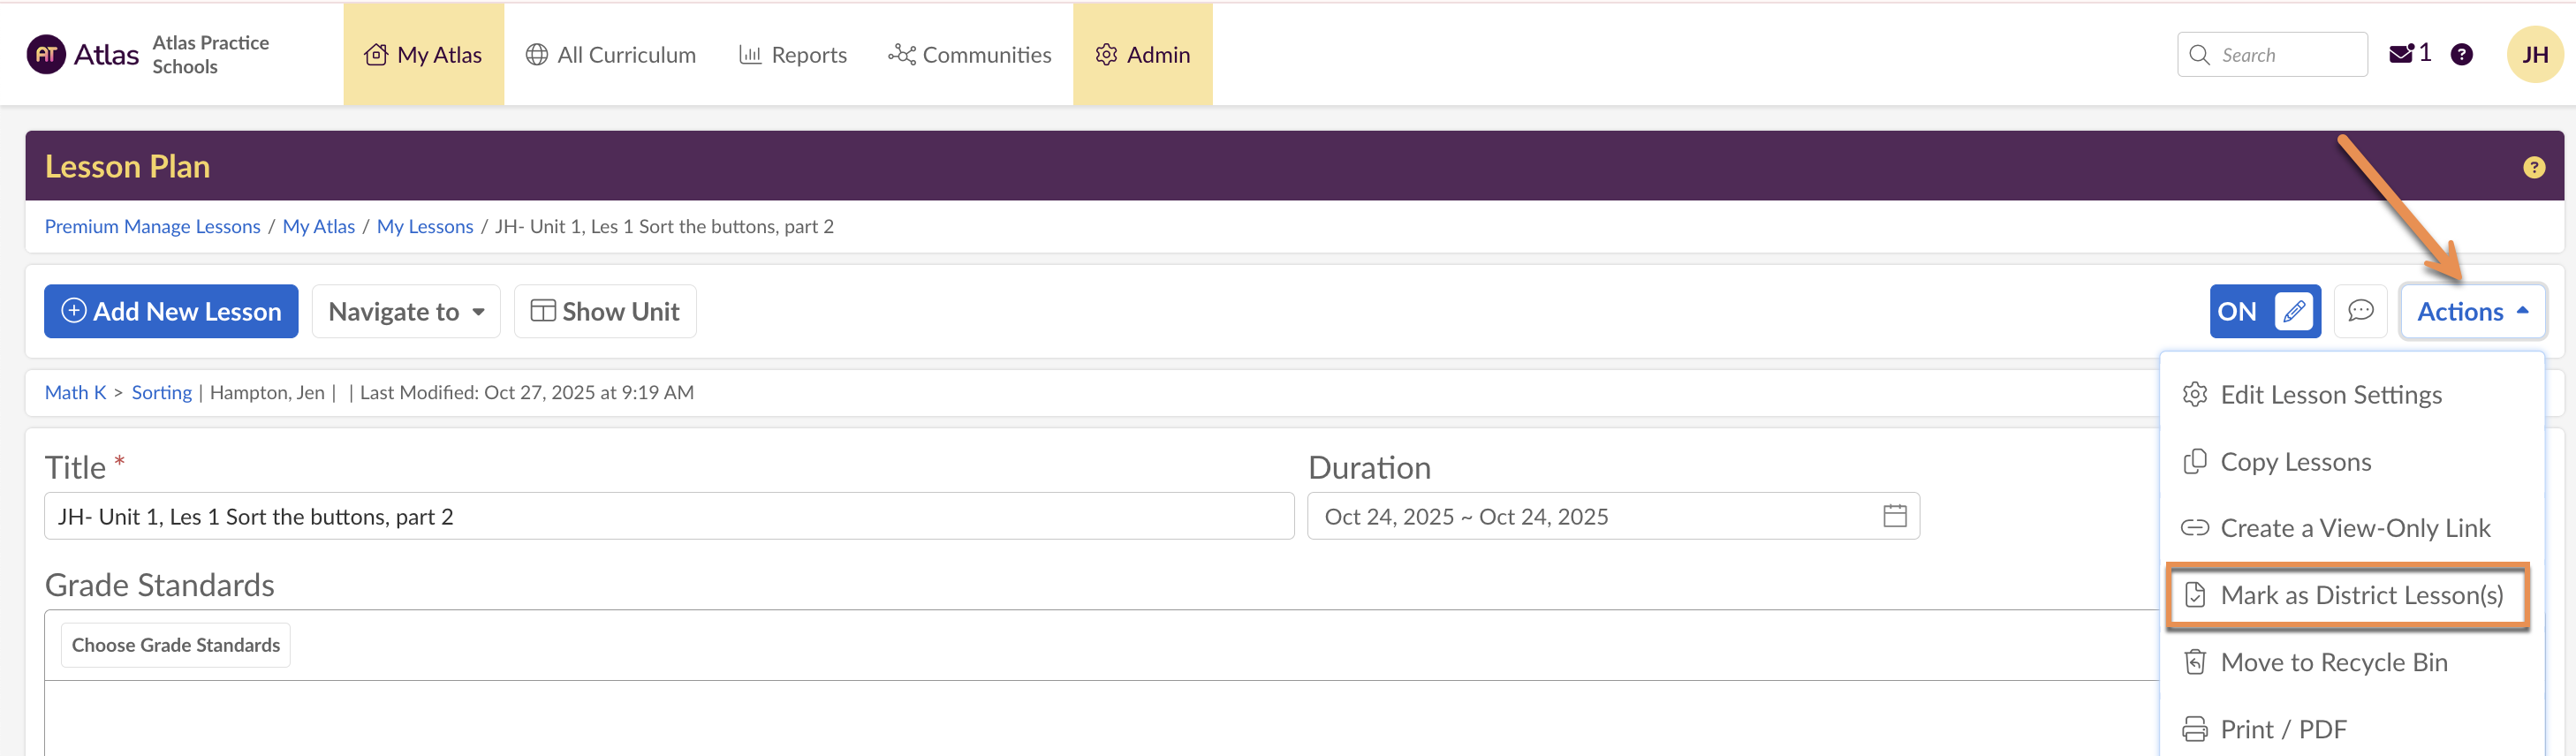Click the help icon in the top navigation
This screenshot has width=2576, height=756.
[2461, 55]
